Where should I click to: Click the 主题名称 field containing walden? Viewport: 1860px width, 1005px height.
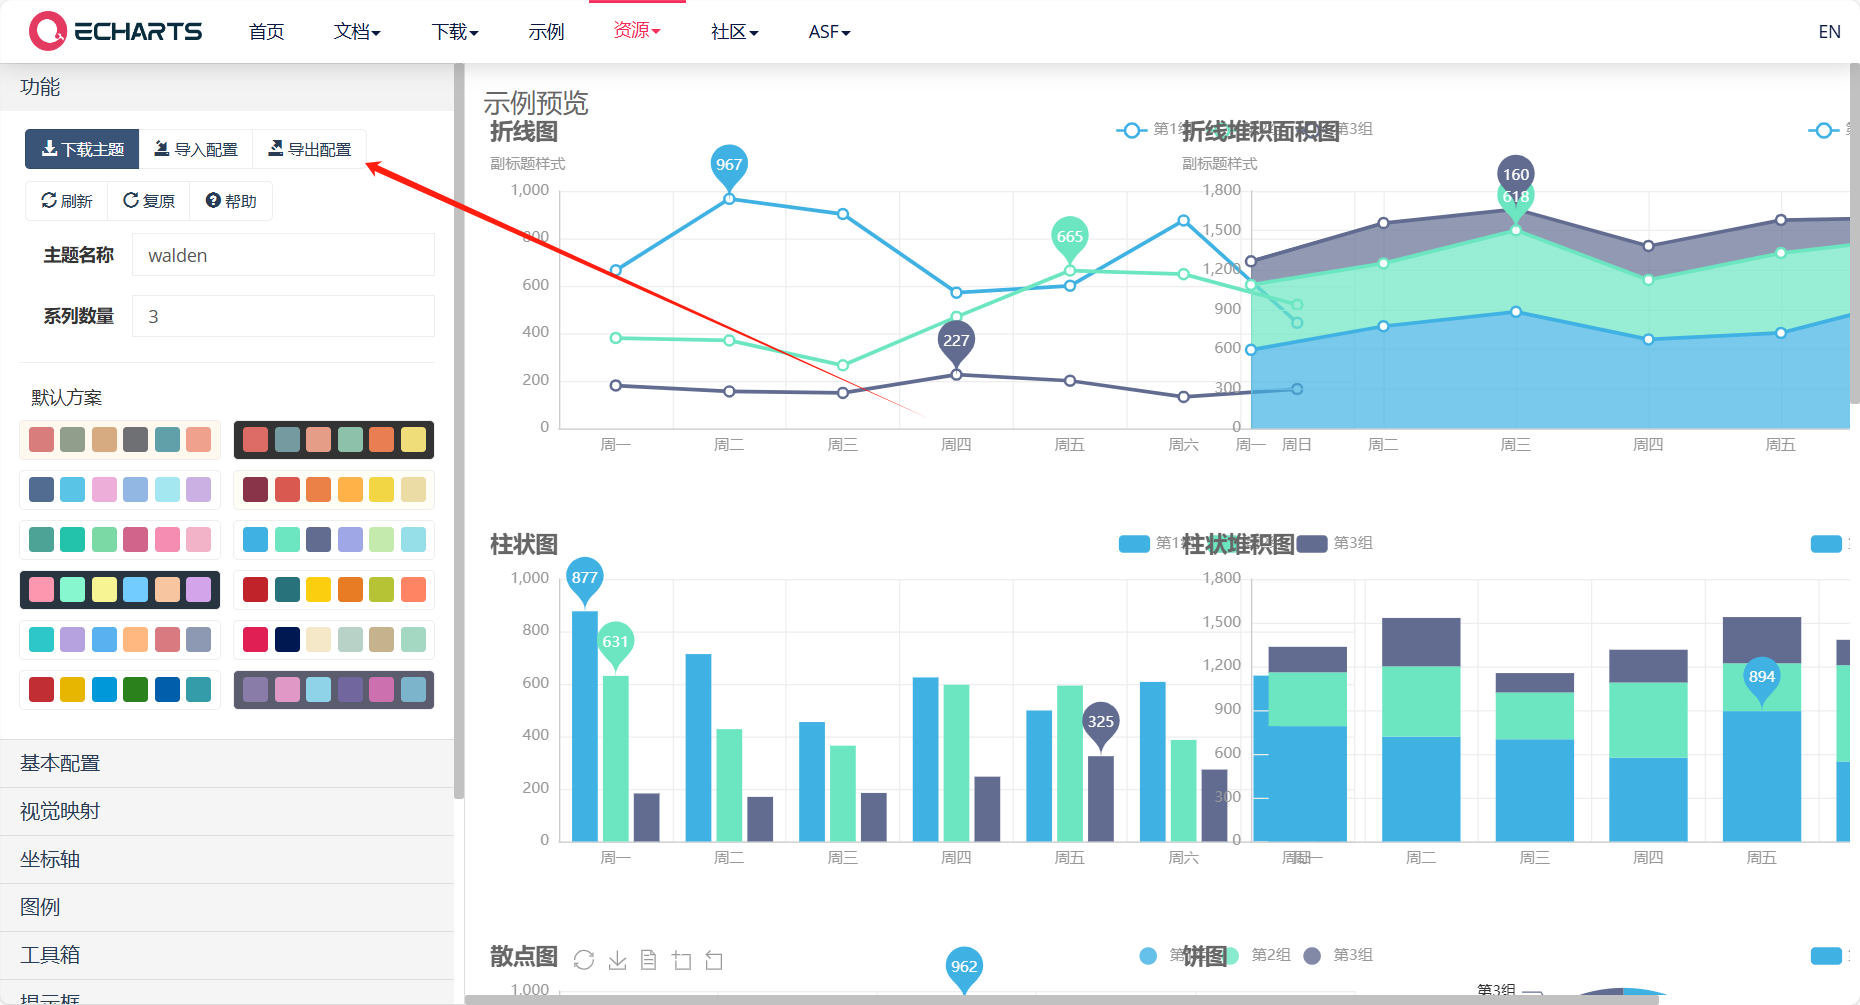pos(283,255)
